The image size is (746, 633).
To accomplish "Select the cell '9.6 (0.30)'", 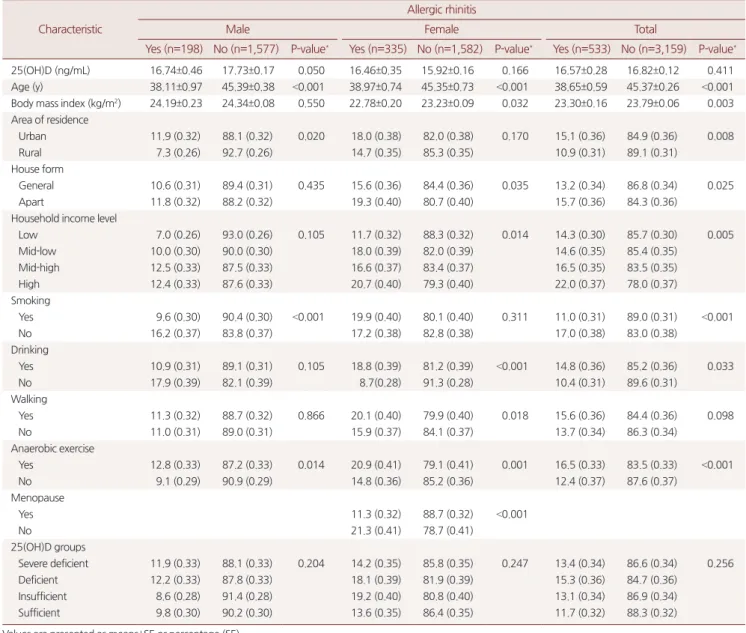I will pos(178,317).
